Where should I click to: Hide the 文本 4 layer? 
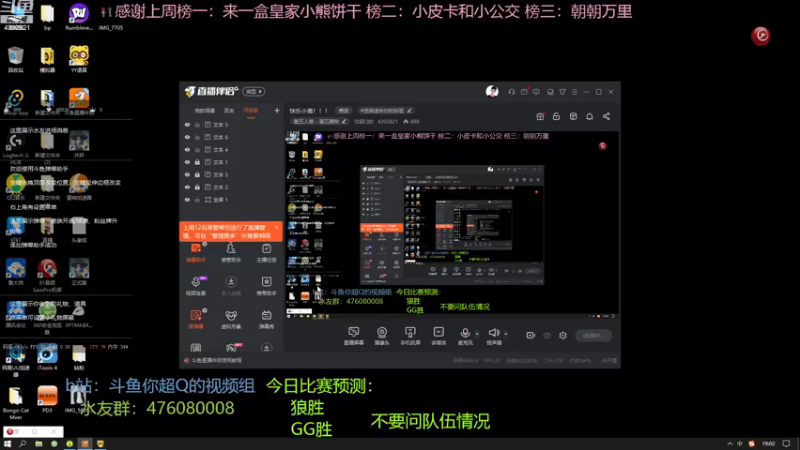click(187, 149)
